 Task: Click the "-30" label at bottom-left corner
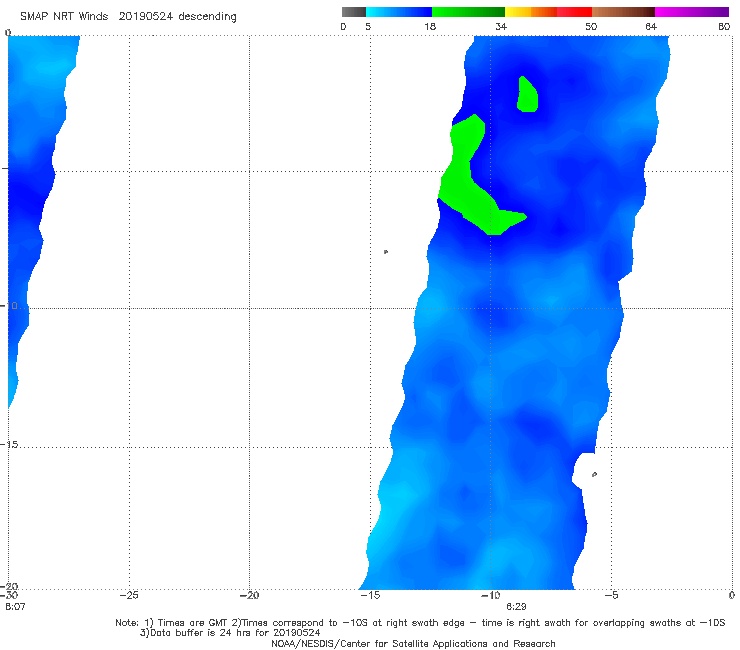point(9,595)
